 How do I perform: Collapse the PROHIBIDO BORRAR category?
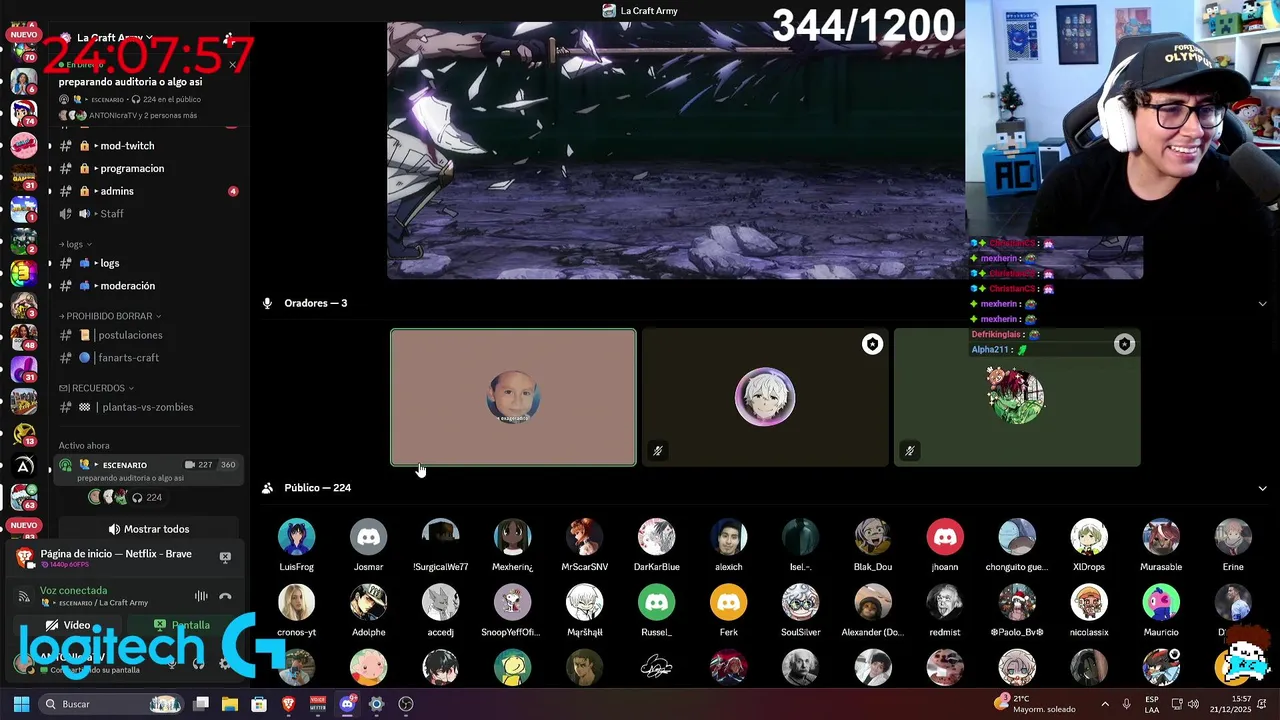click(x=110, y=316)
